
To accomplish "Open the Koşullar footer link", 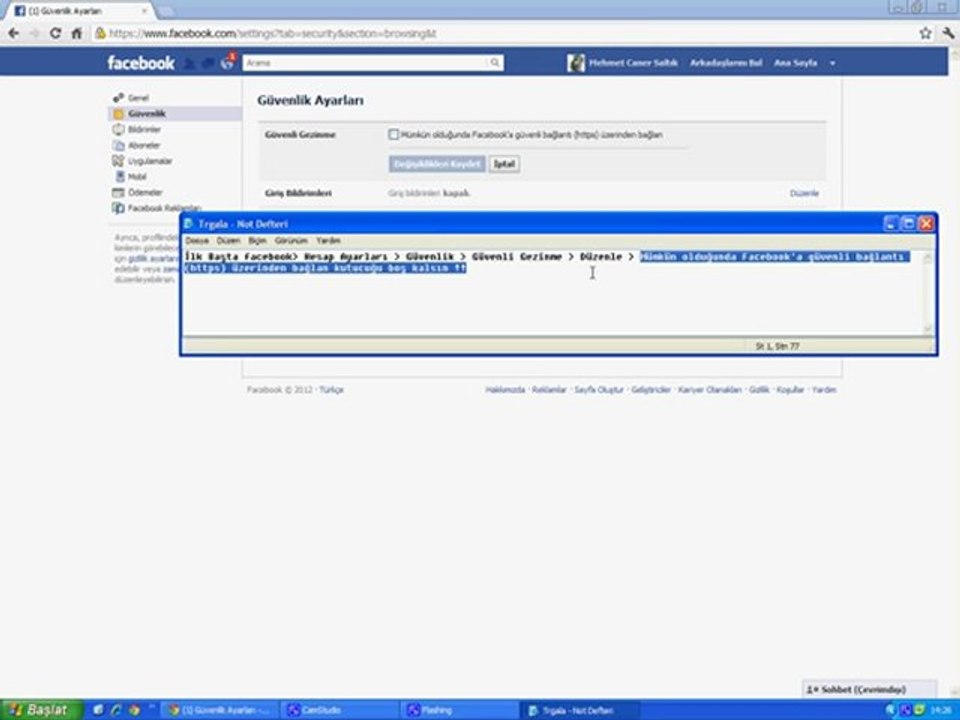I will click(x=790, y=390).
